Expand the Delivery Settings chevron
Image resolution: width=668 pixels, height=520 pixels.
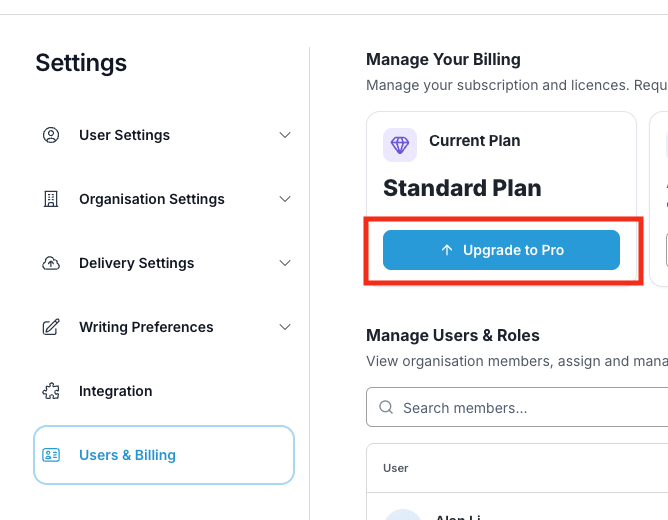(x=285, y=263)
